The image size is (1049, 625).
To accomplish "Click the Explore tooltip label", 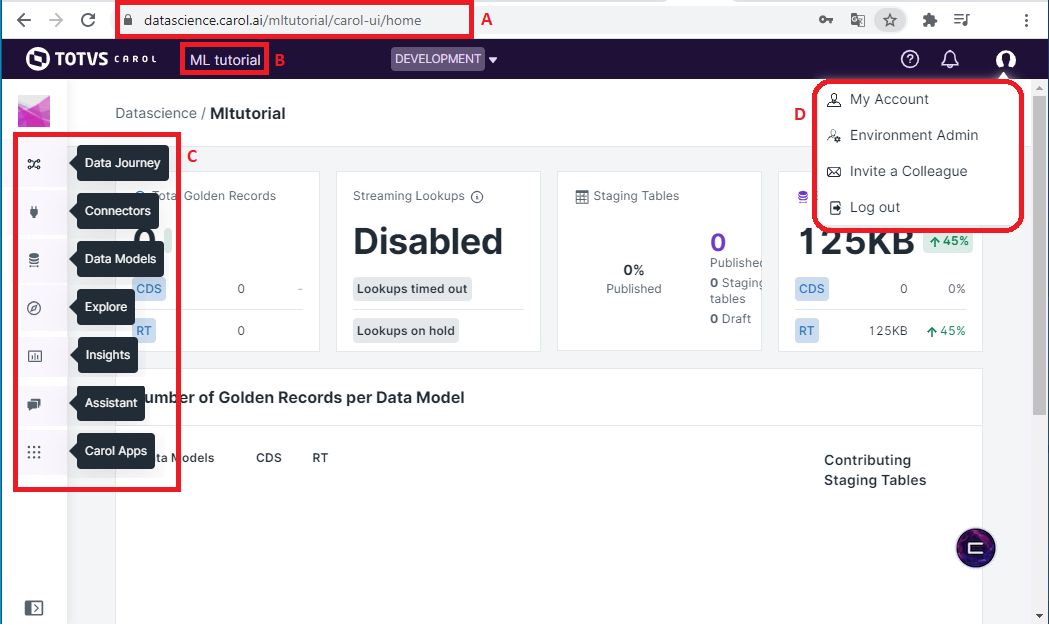I will [106, 308].
